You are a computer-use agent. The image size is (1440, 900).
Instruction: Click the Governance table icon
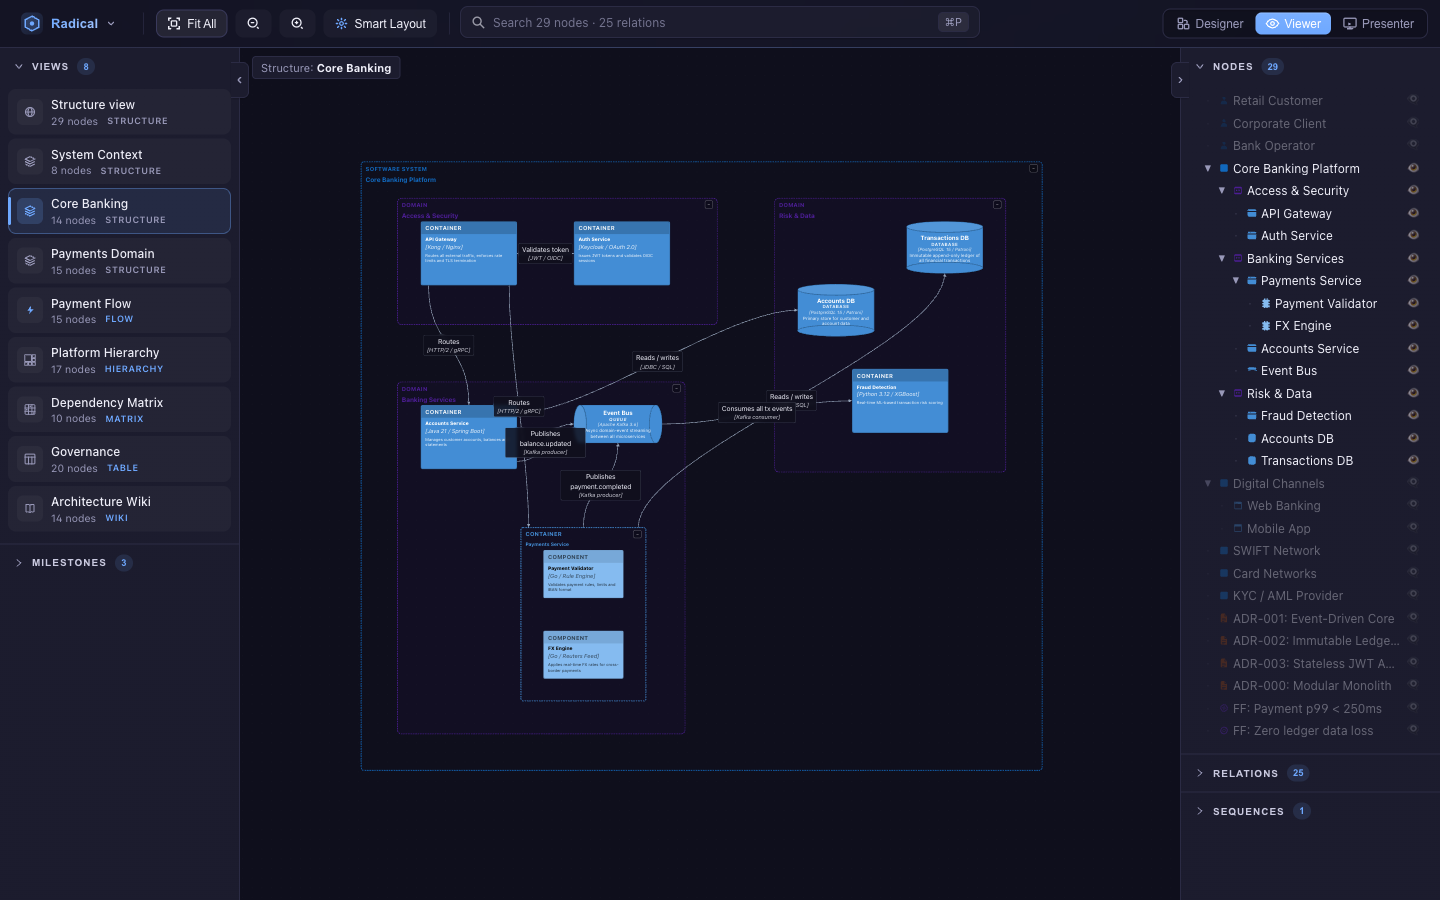tap(30, 459)
